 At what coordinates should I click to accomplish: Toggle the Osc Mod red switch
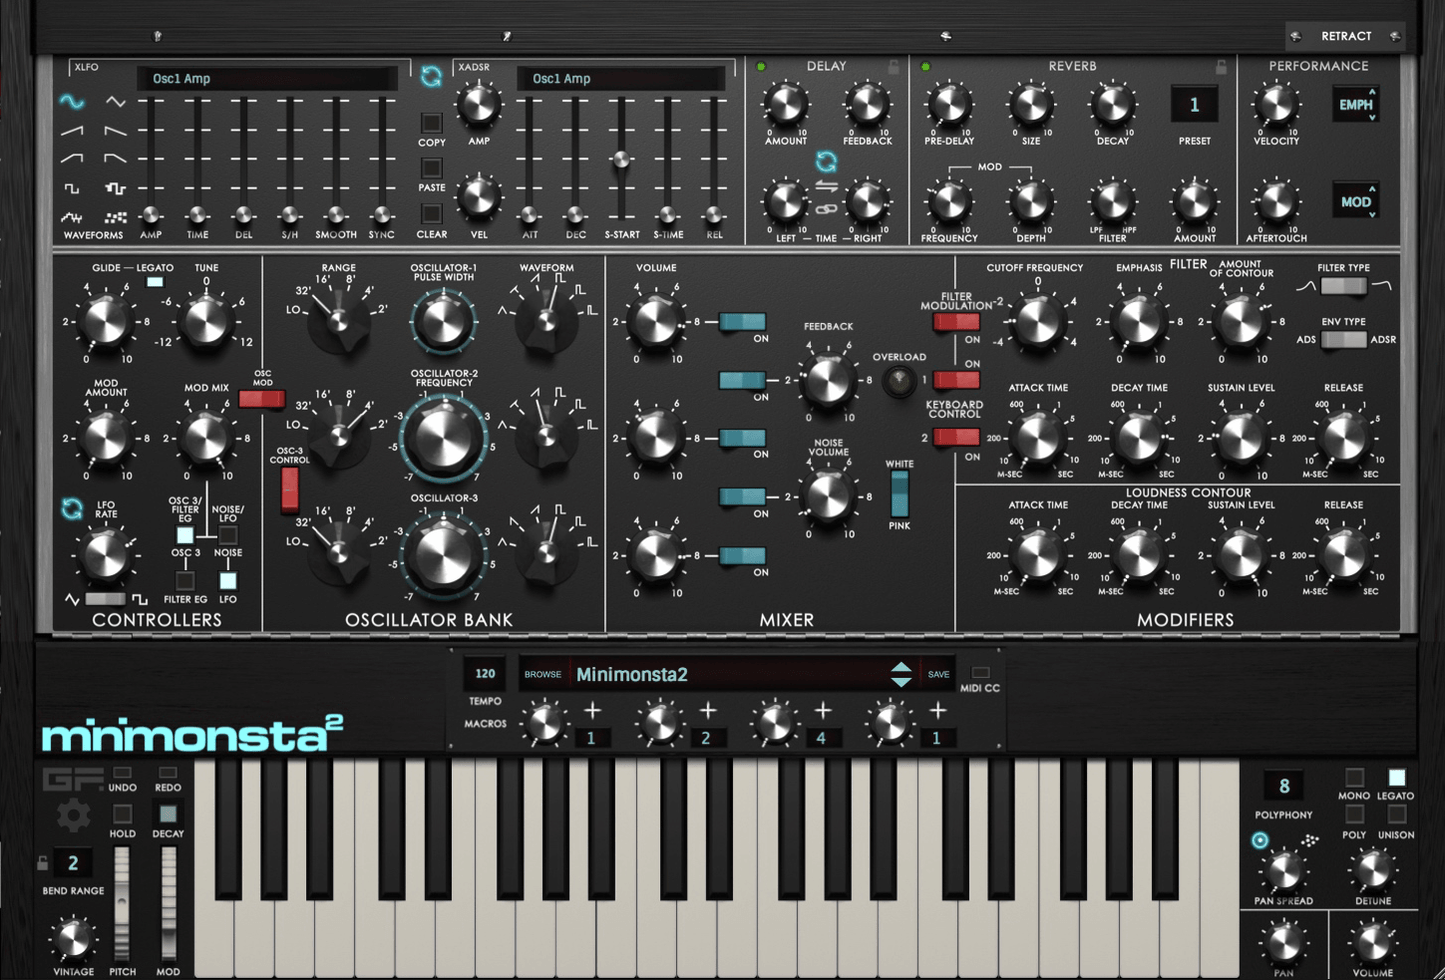261,399
